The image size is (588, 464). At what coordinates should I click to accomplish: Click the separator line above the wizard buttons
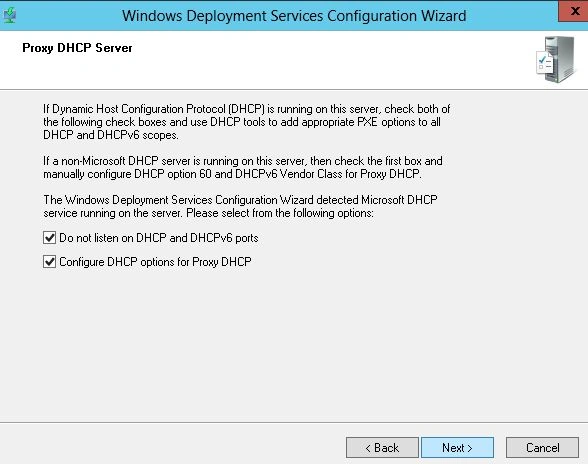coord(294,423)
